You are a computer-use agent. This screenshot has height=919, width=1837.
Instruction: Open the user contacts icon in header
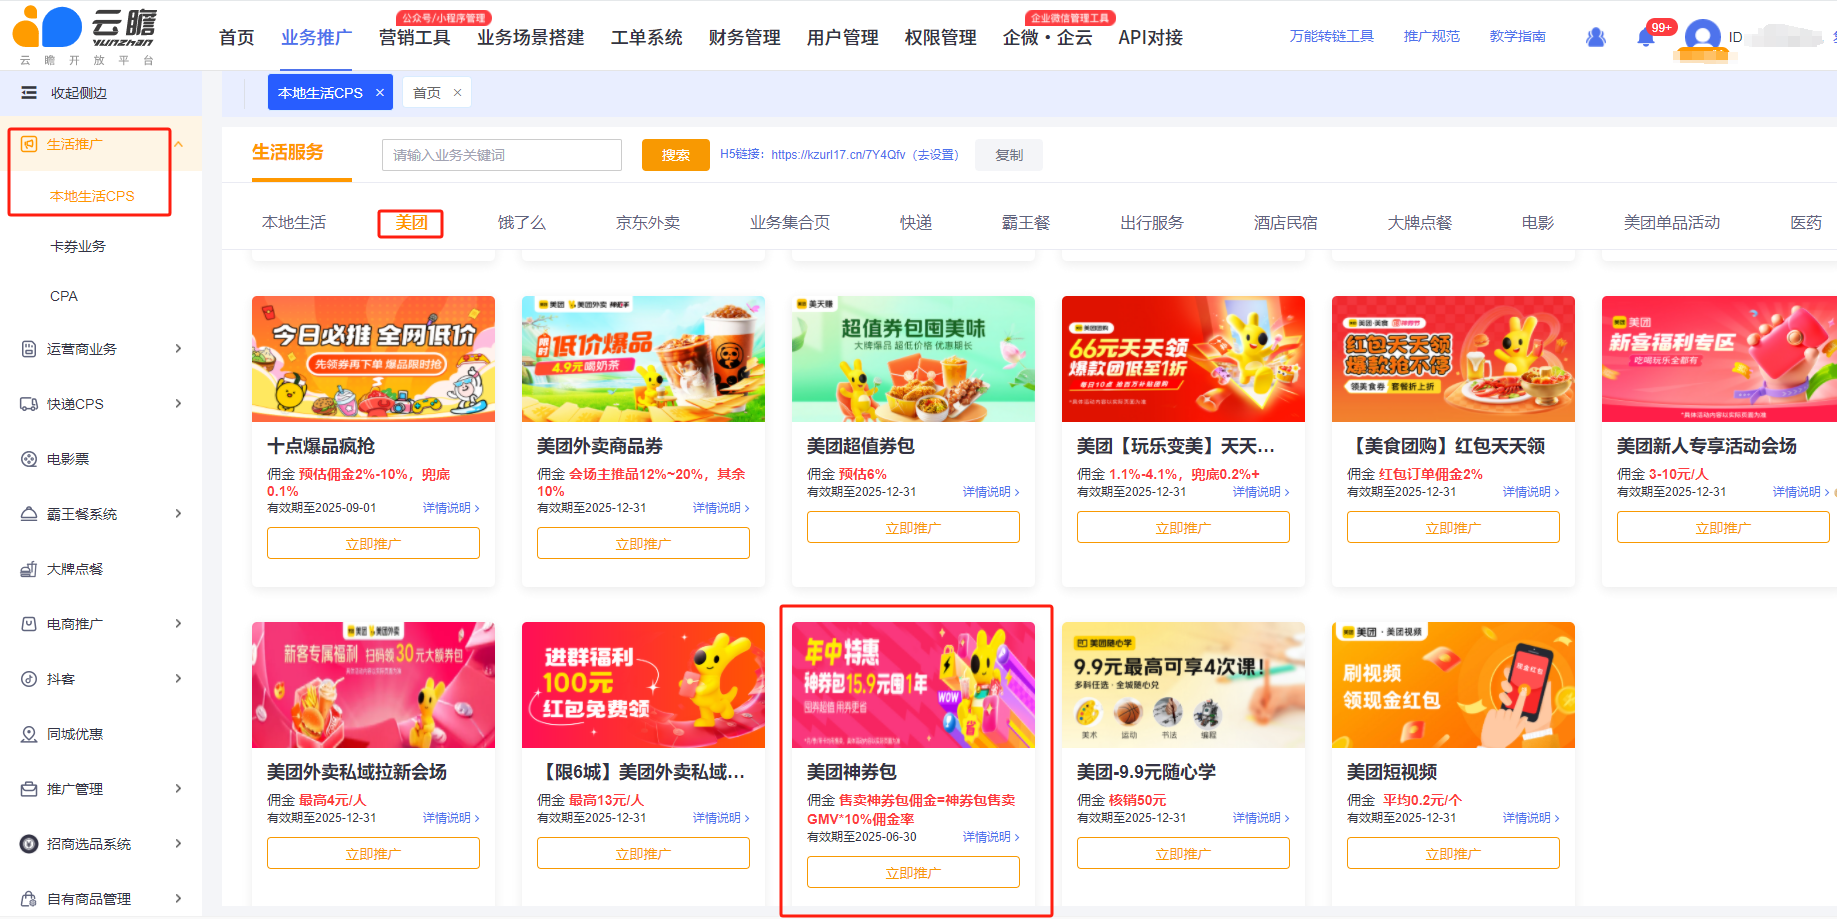1596,37
